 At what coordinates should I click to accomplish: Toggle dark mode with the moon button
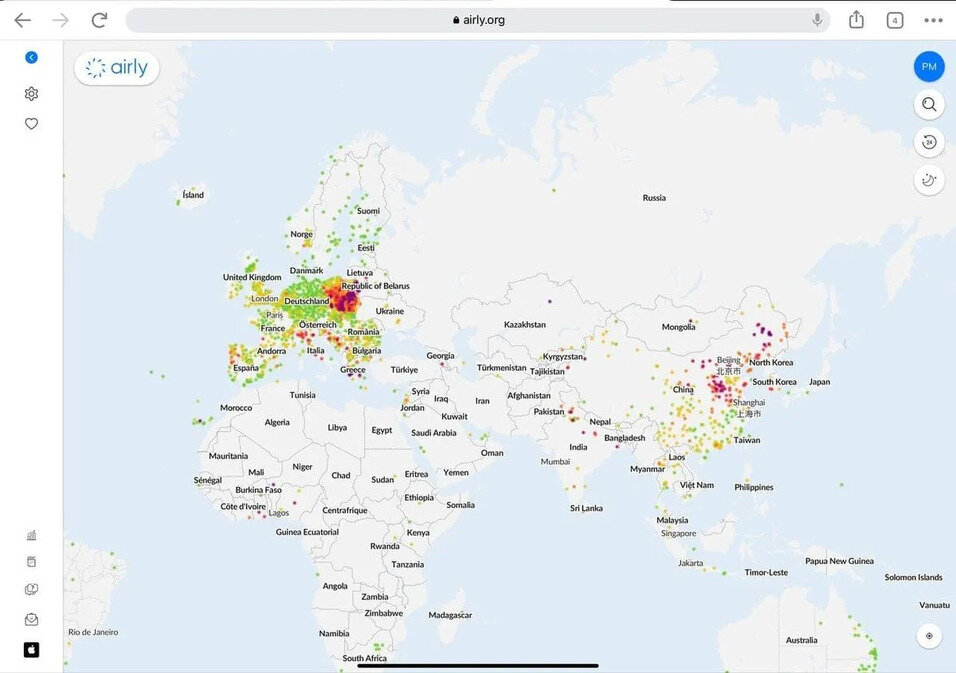coord(929,180)
